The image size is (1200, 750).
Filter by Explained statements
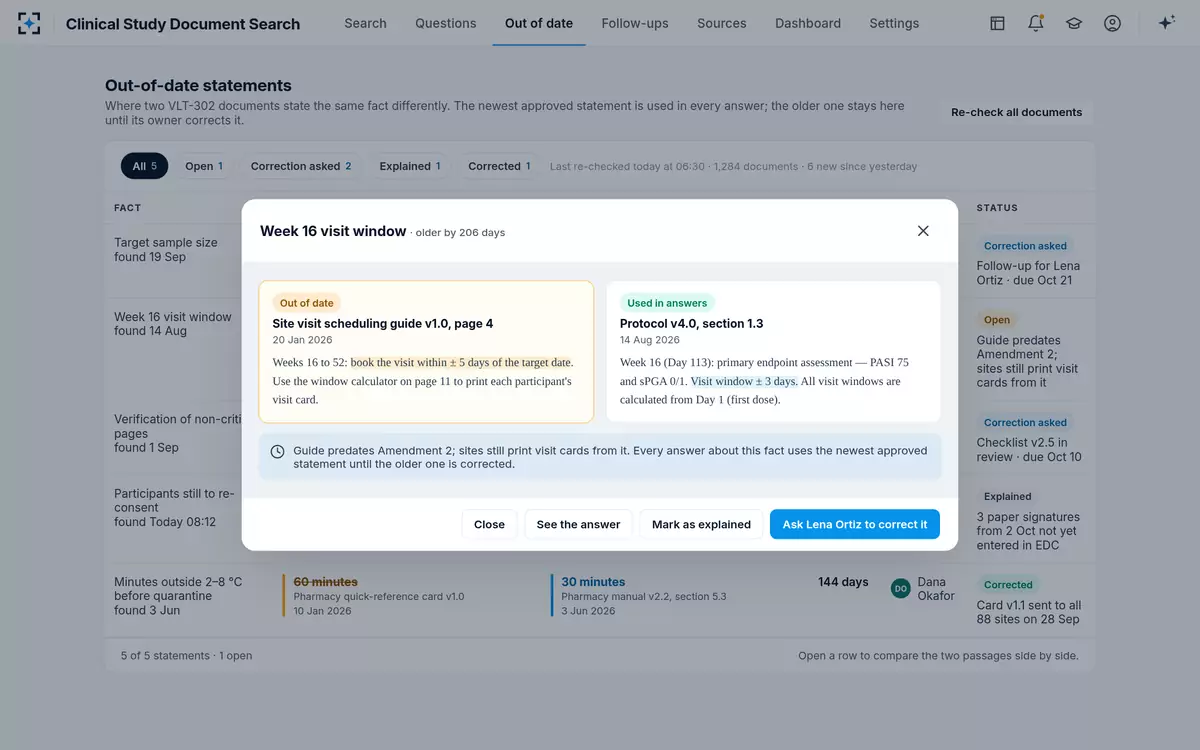(x=410, y=166)
